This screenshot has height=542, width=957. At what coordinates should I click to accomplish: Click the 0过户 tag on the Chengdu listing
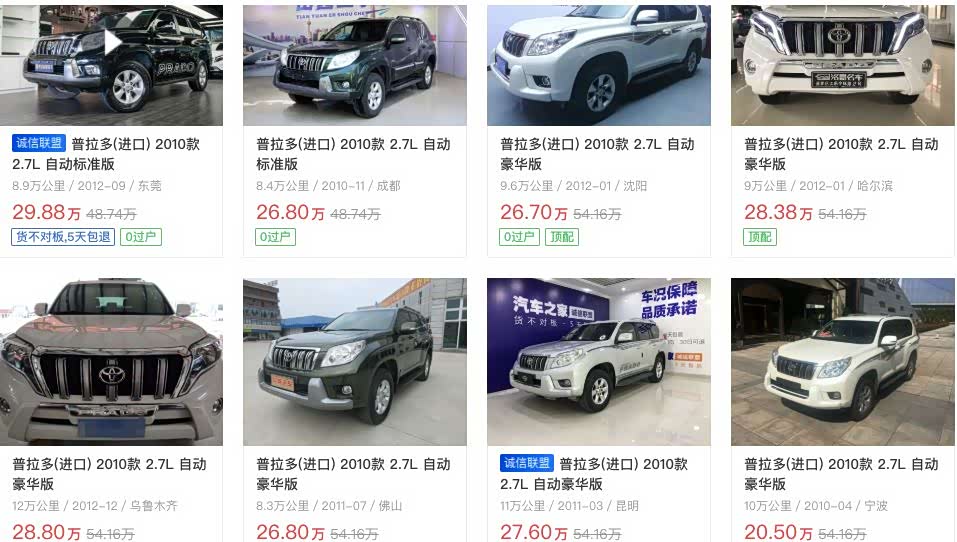(275, 237)
